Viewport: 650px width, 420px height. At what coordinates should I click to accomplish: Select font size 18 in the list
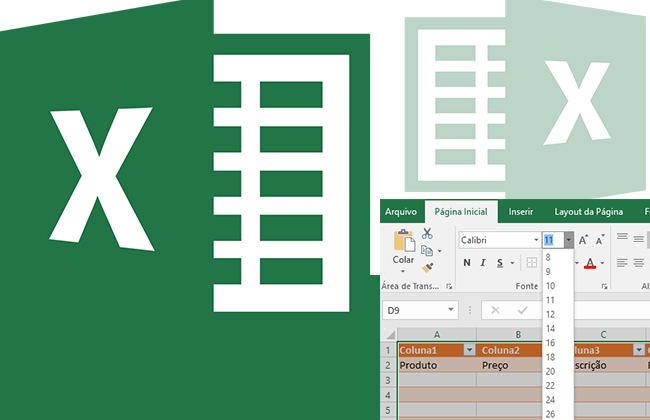click(x=558, y=357)
